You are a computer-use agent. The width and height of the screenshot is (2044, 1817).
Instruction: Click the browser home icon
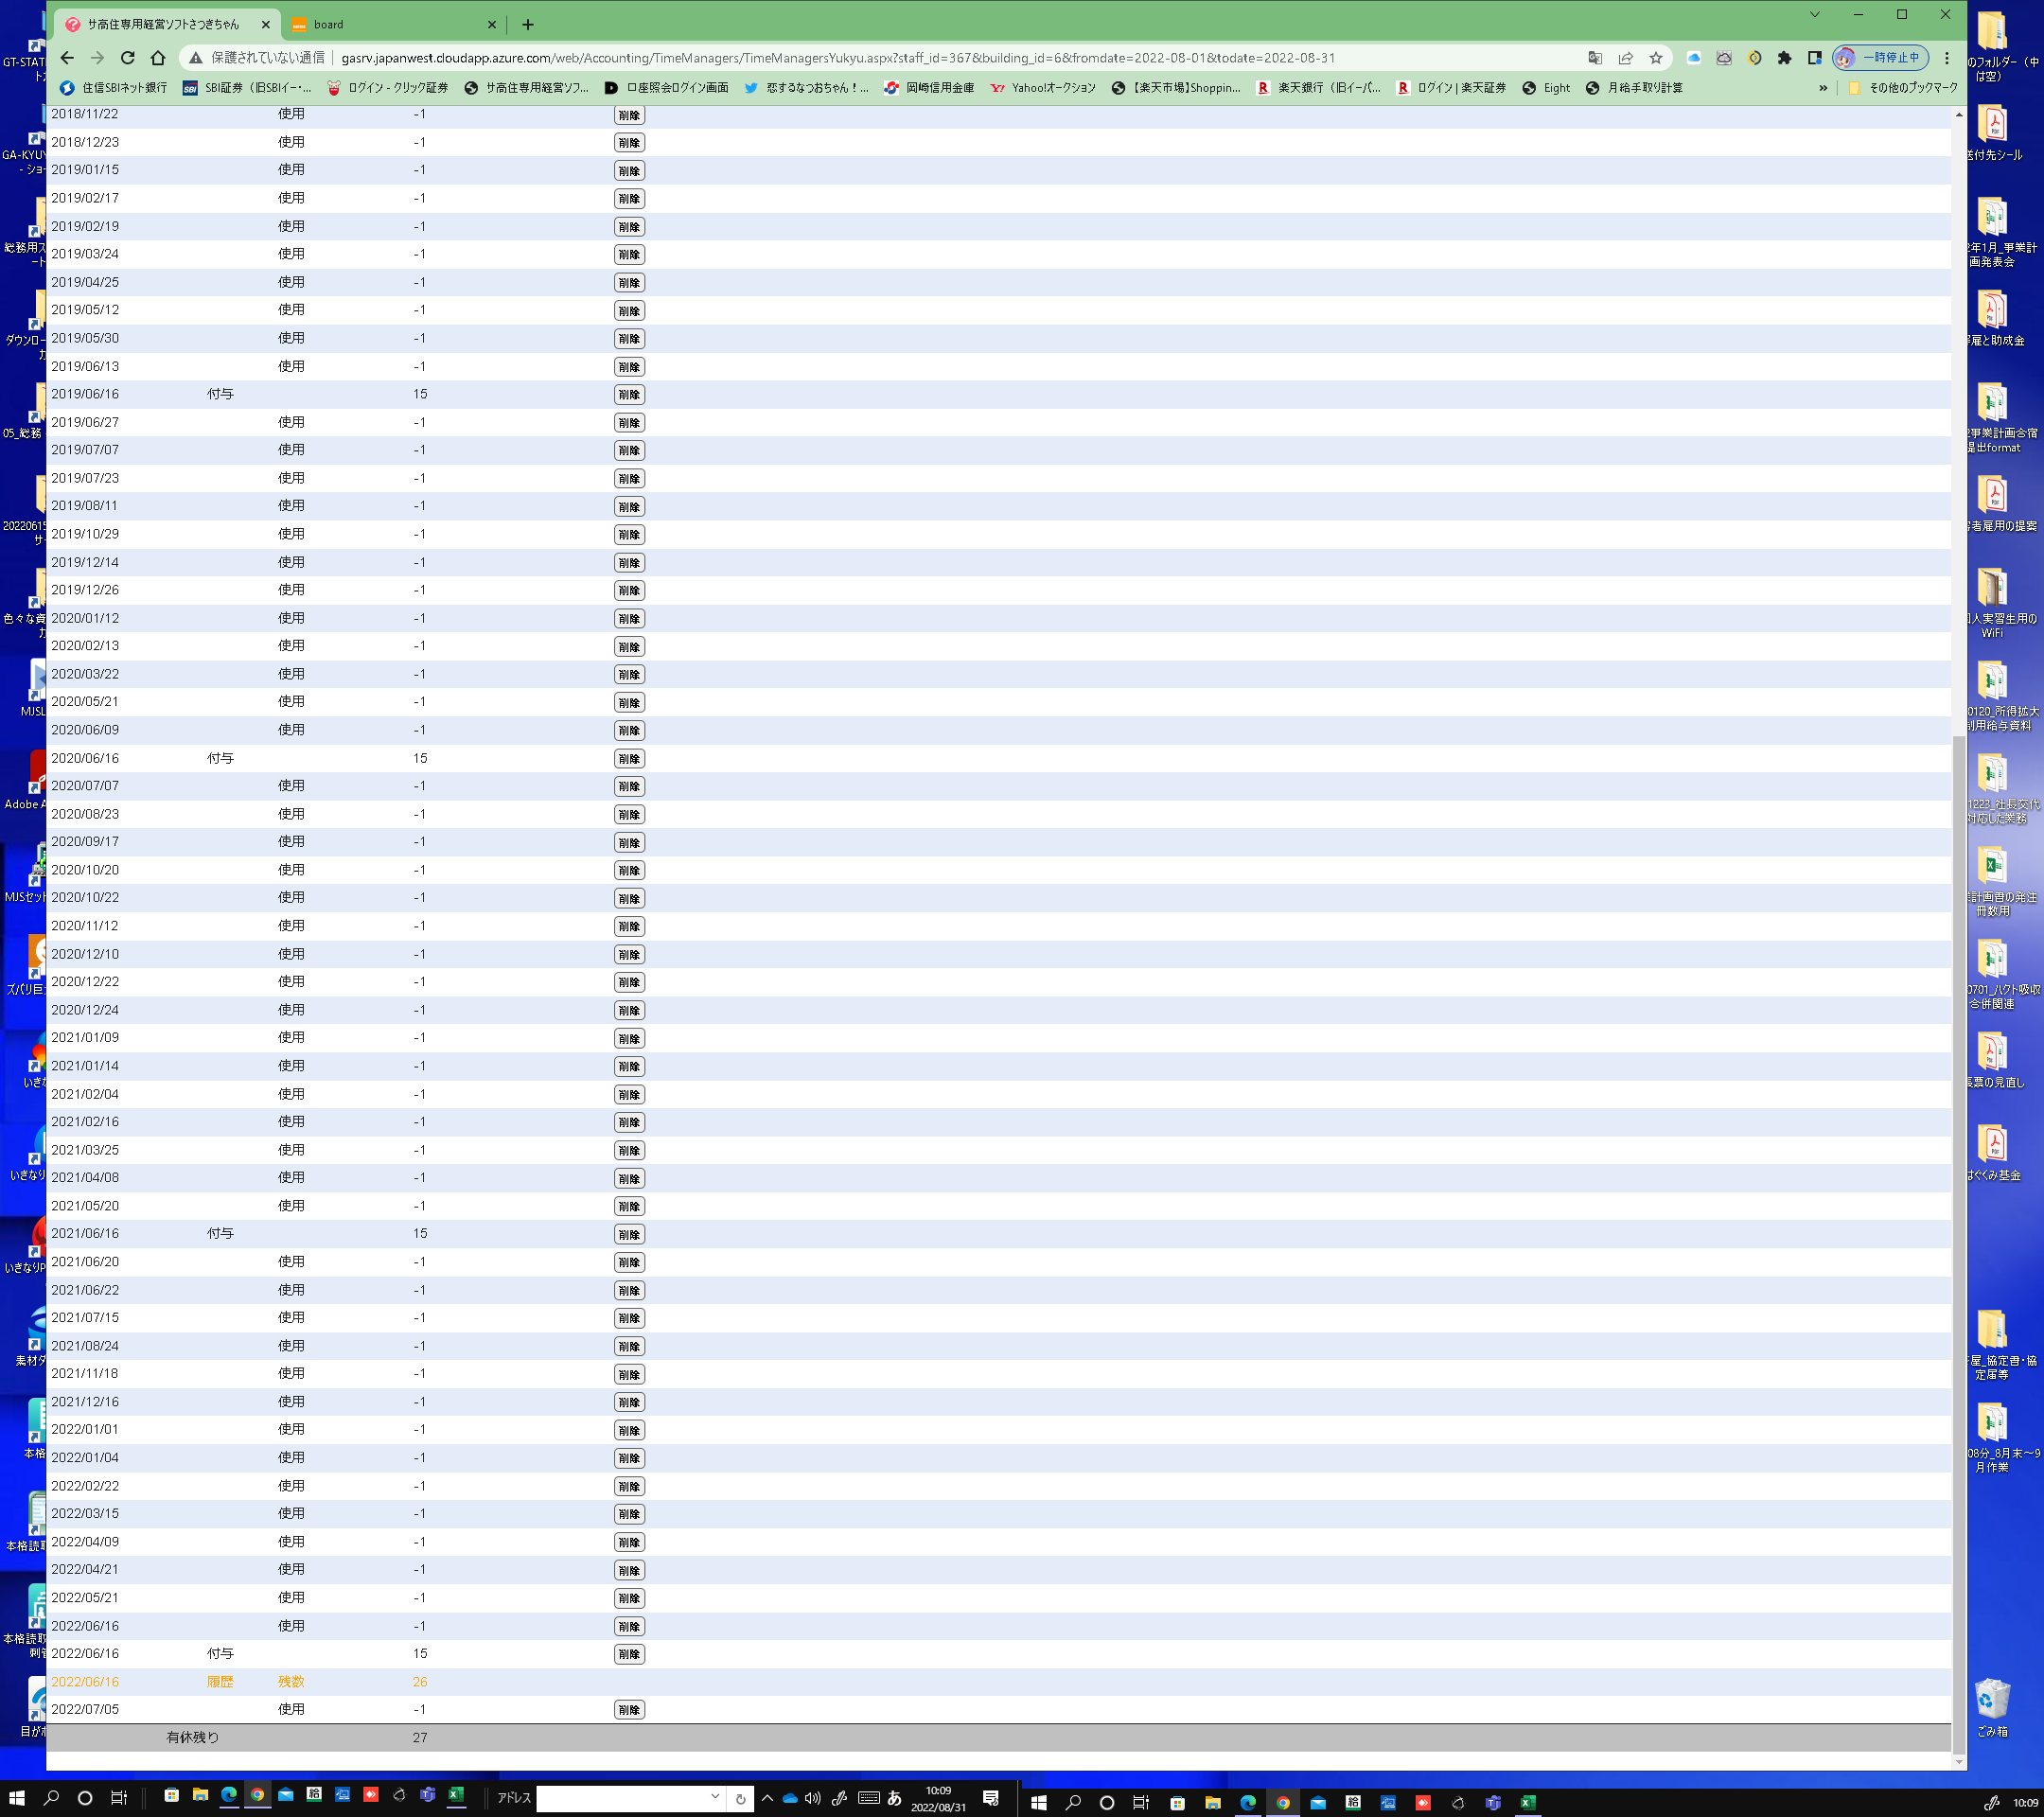[x=158, y=58]
